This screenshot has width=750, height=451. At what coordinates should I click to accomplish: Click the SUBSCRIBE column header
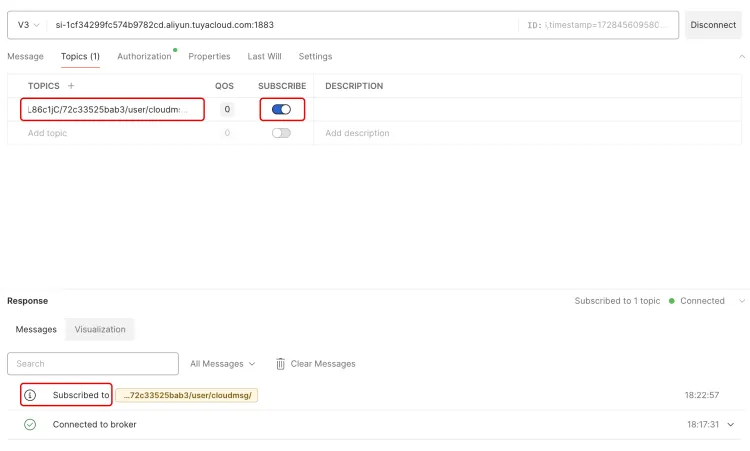282,86
